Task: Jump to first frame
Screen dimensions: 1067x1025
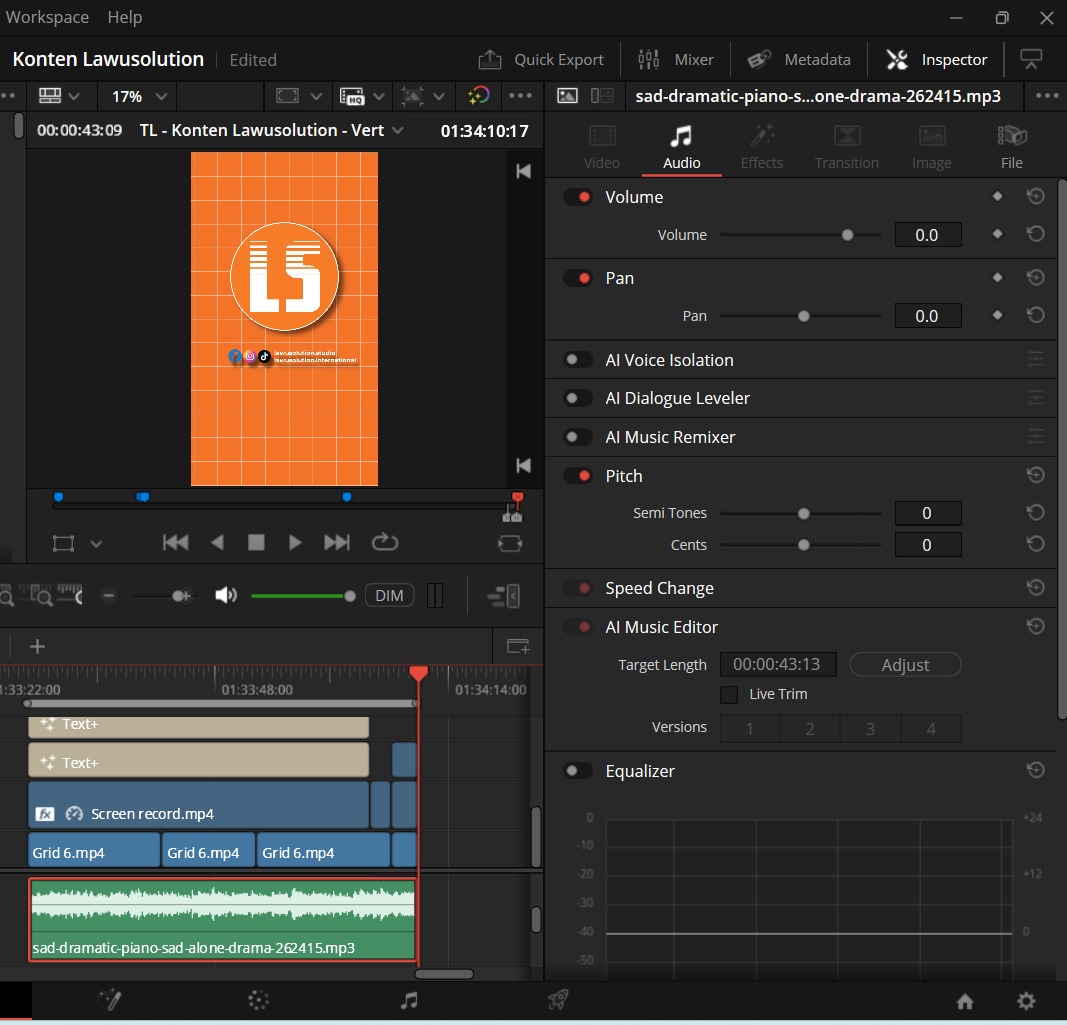Action: coord(176,542)
